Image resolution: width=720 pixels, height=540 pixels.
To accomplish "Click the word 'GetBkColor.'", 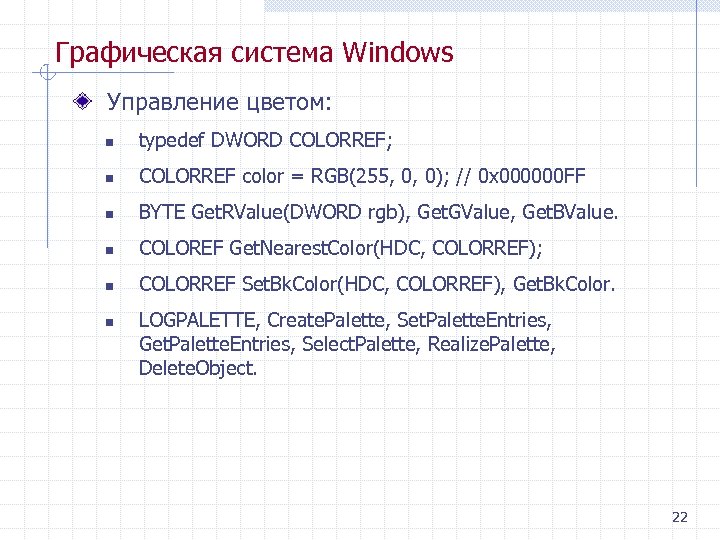I will pyautogui.click(x=563, y=284).
